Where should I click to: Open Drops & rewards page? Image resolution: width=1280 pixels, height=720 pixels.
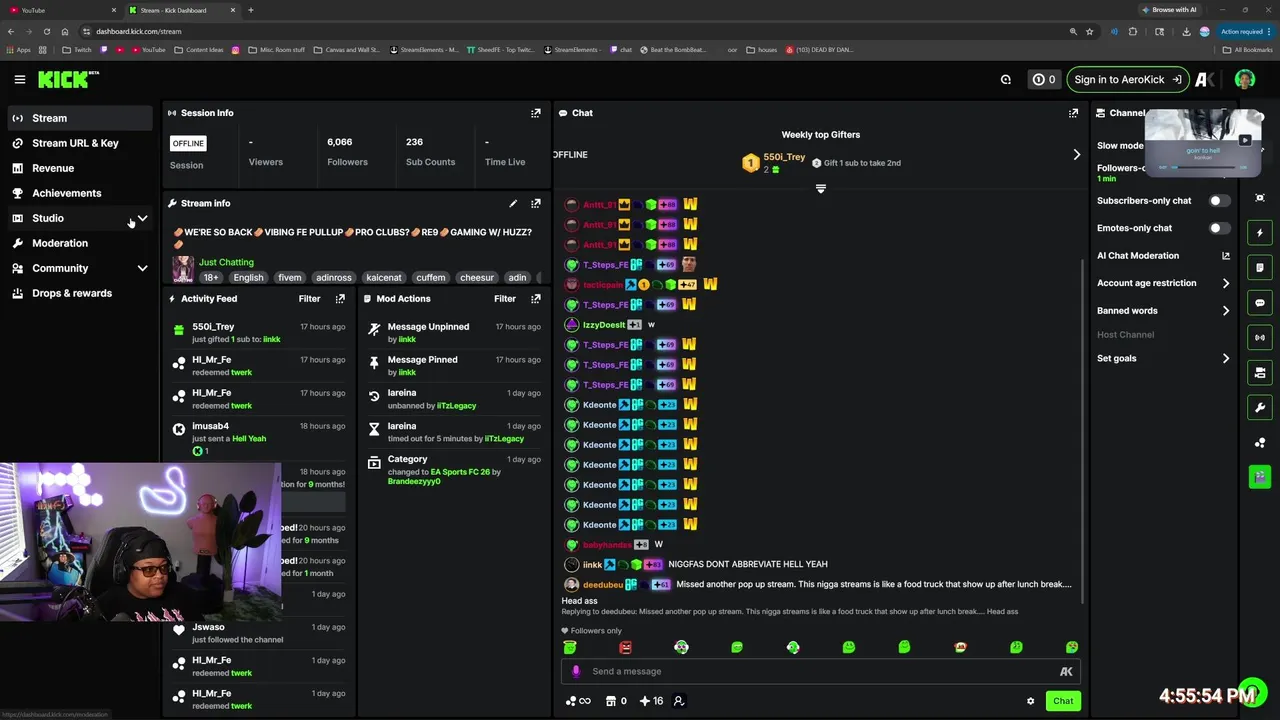[x=80, y=293]
